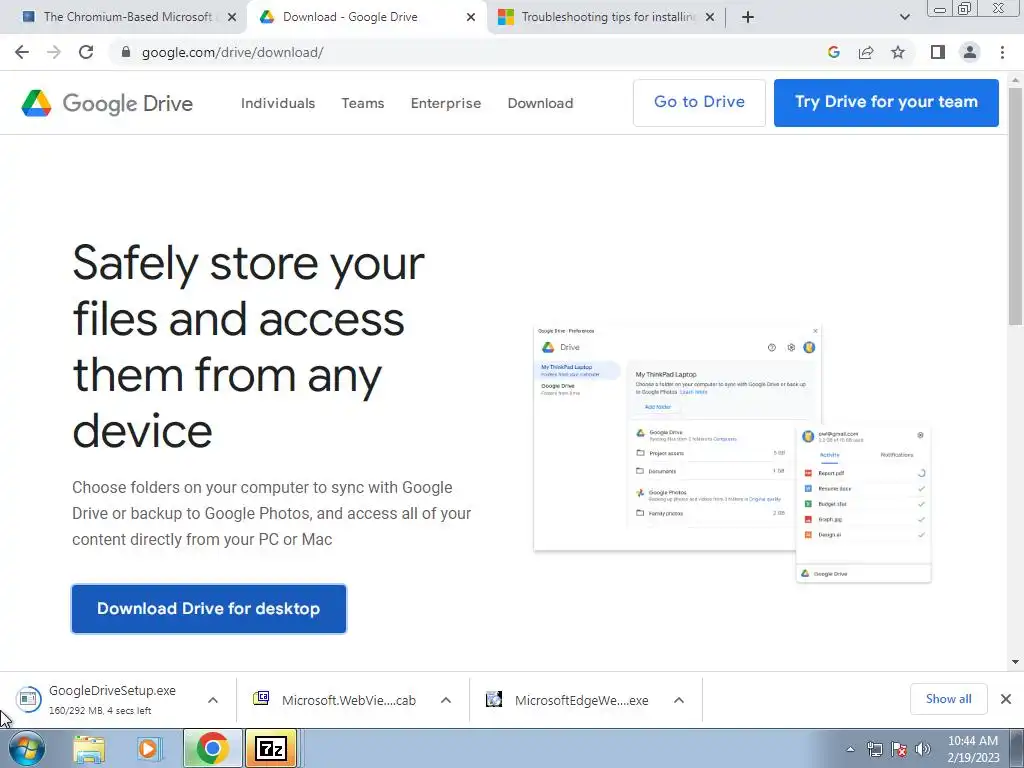This screenshot has width=1024, height=768.
Task: Open Chrome three-dot menu
Action: pos(1002,52)
